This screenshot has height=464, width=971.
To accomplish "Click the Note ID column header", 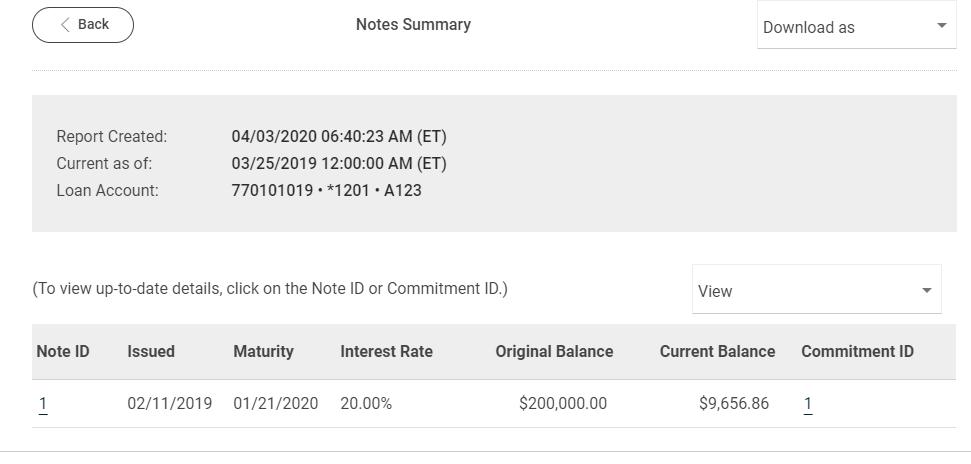I will (x=63, y=352).
